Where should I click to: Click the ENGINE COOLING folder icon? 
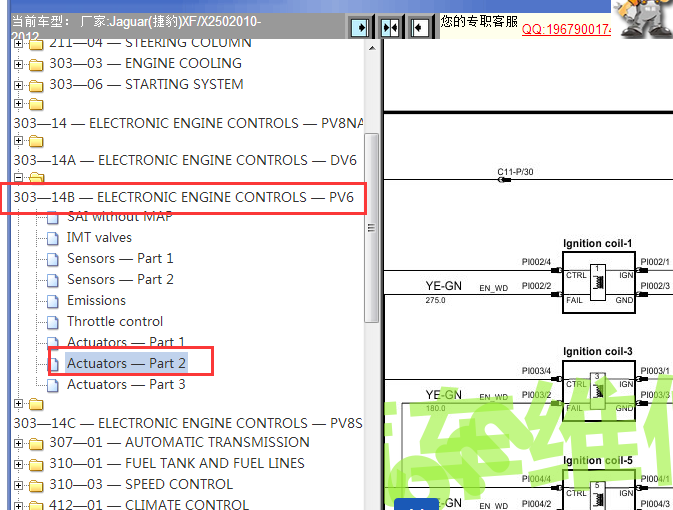[36, 65]
